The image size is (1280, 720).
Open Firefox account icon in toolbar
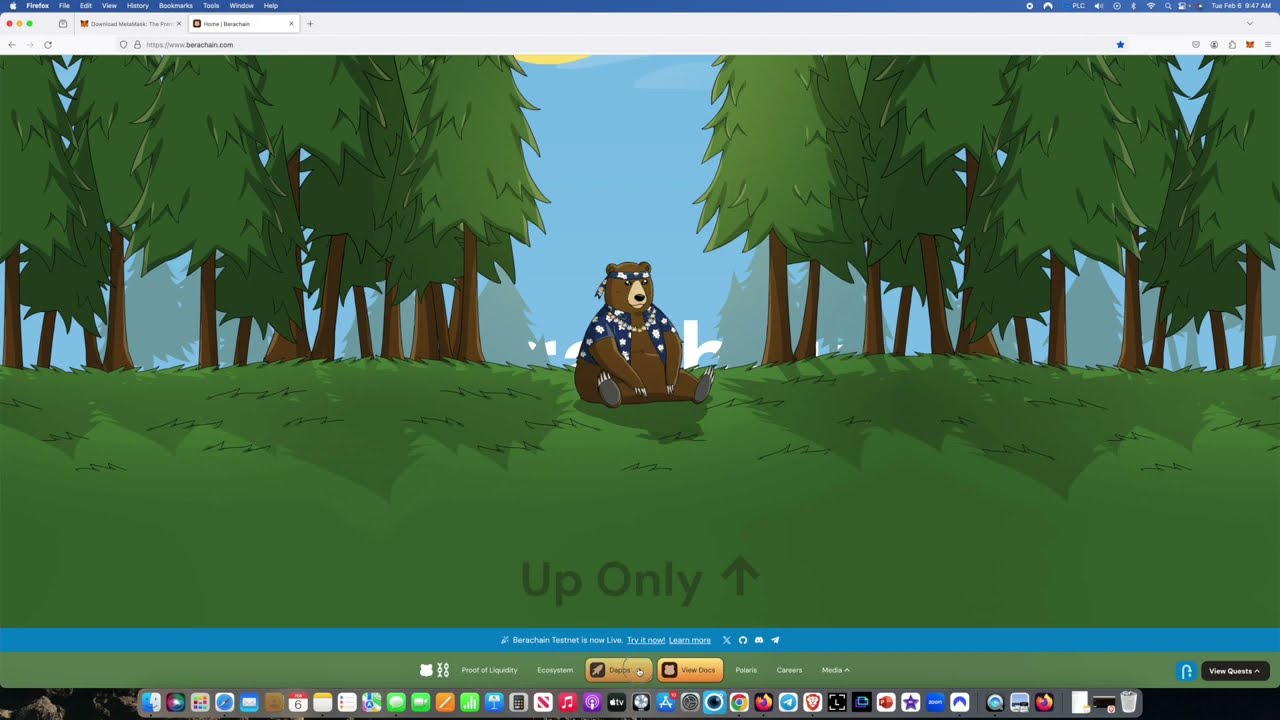point(1214,45)
